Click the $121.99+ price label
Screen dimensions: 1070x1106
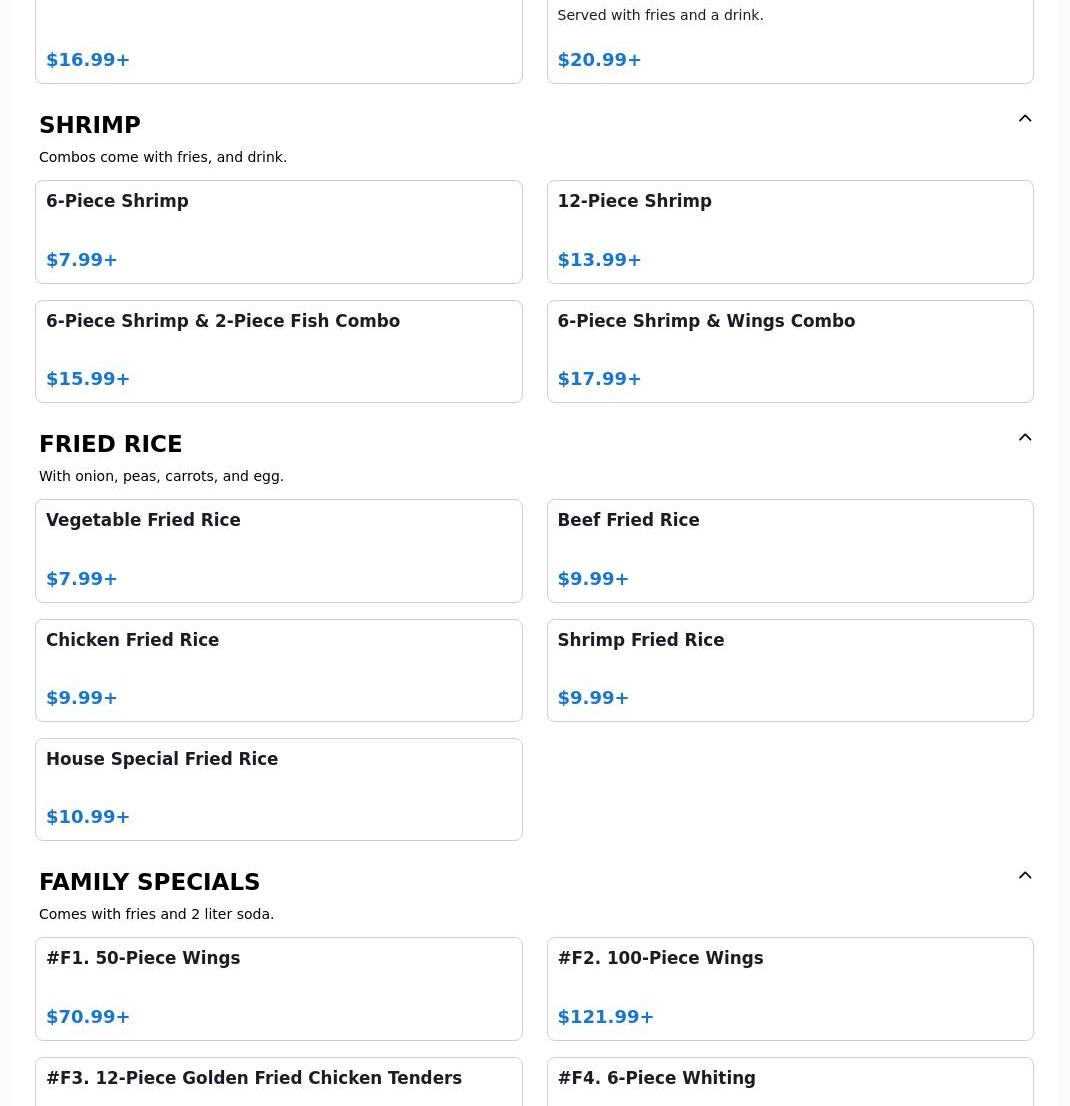pos(605,1016)
